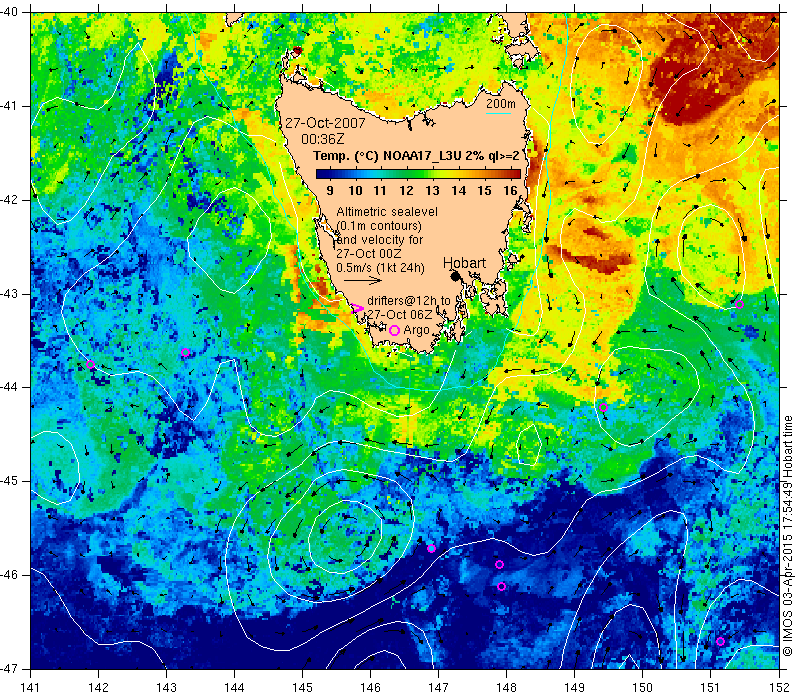Select Argo float marker near 143.3E, 43.6S
This screenshot has width=800, height=700.
tap(185, 353)
